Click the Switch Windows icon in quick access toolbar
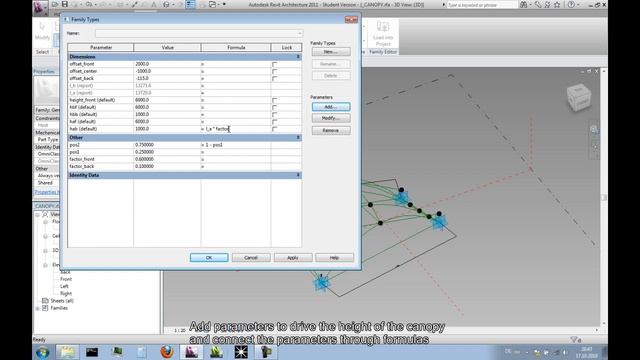Screen dimensions: 640x360 [213, 4]
